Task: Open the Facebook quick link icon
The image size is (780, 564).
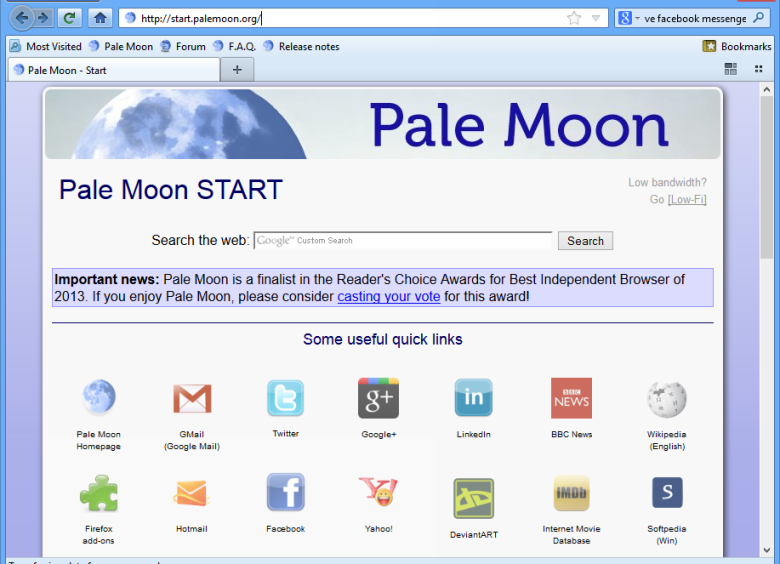Action: tap(285, 493)
